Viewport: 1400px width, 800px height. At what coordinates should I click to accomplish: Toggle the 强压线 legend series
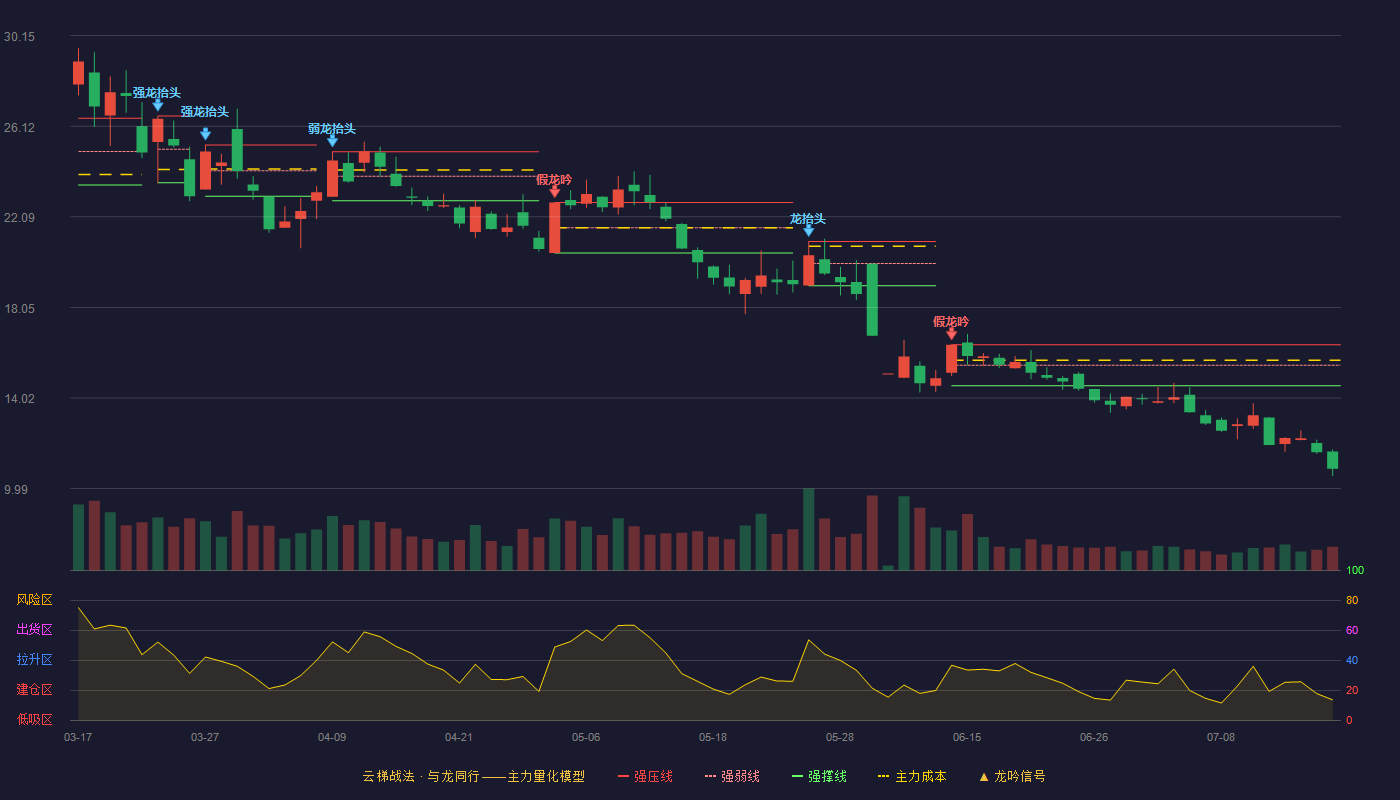645,776
